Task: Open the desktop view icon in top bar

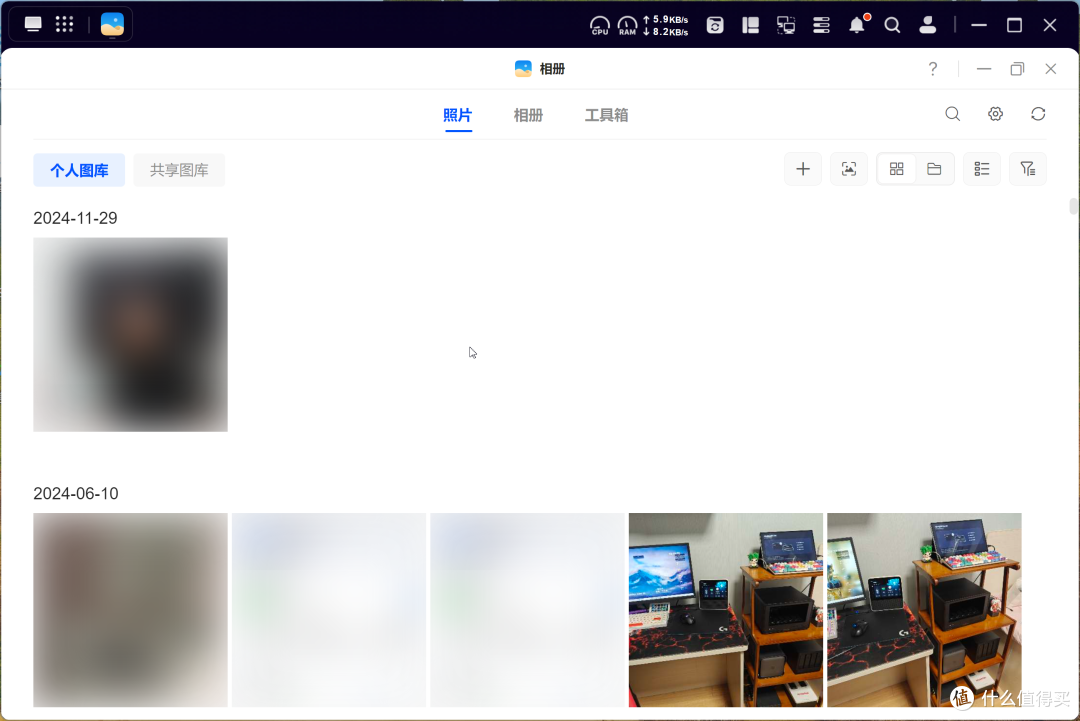Action: tap(32, 25)
